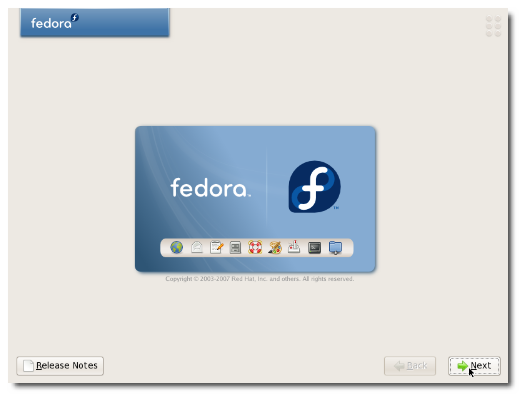
Task: Open the Release Notes
Action: [60, 366]
